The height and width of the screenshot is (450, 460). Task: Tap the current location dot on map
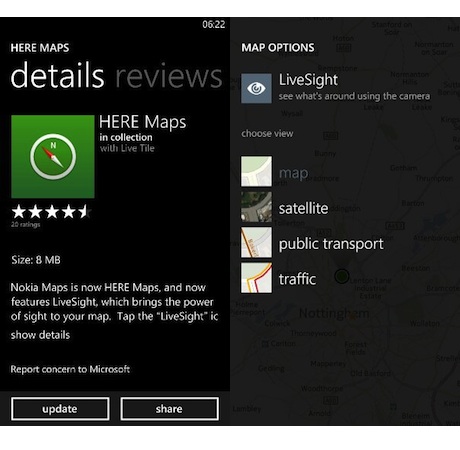pos(342,276)
